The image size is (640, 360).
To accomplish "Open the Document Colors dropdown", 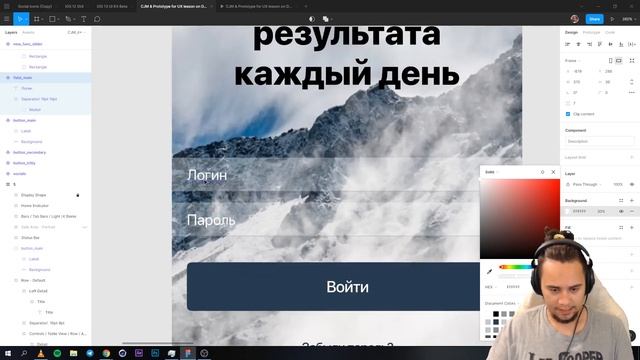I will 502,303.
